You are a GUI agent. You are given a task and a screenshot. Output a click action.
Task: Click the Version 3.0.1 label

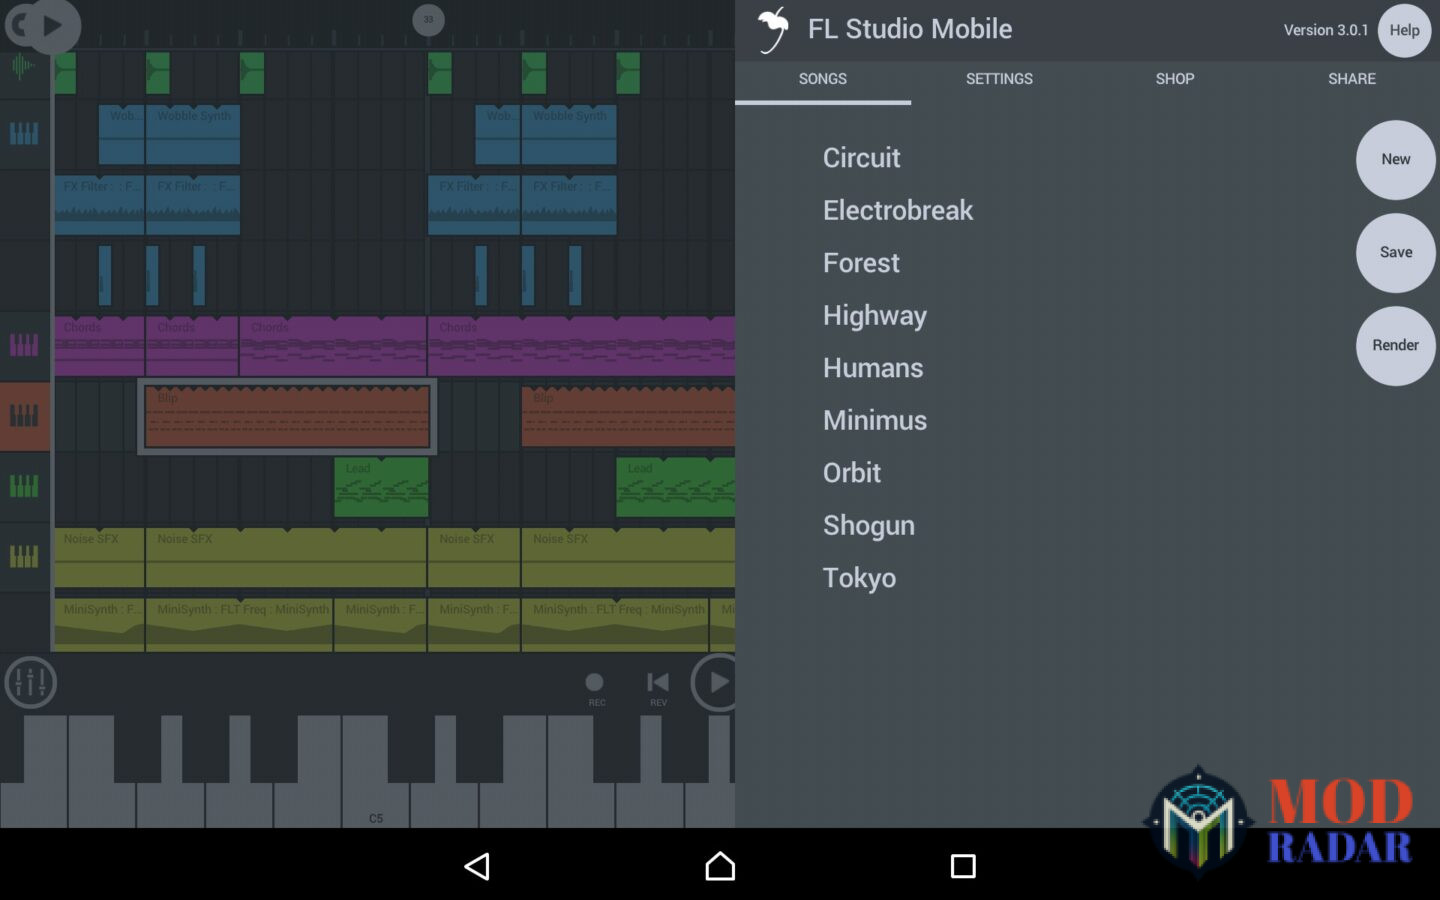1326,30
